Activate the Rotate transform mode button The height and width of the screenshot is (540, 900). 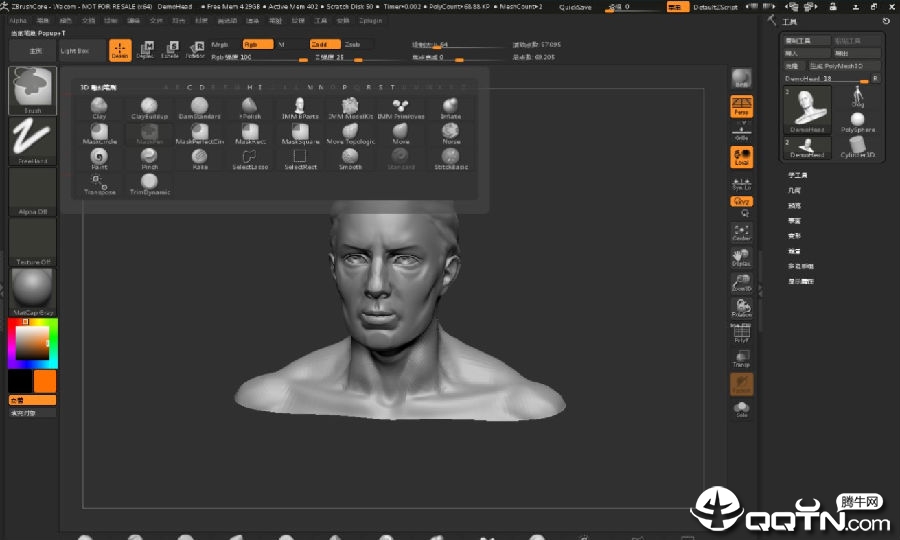coord(195,50)
